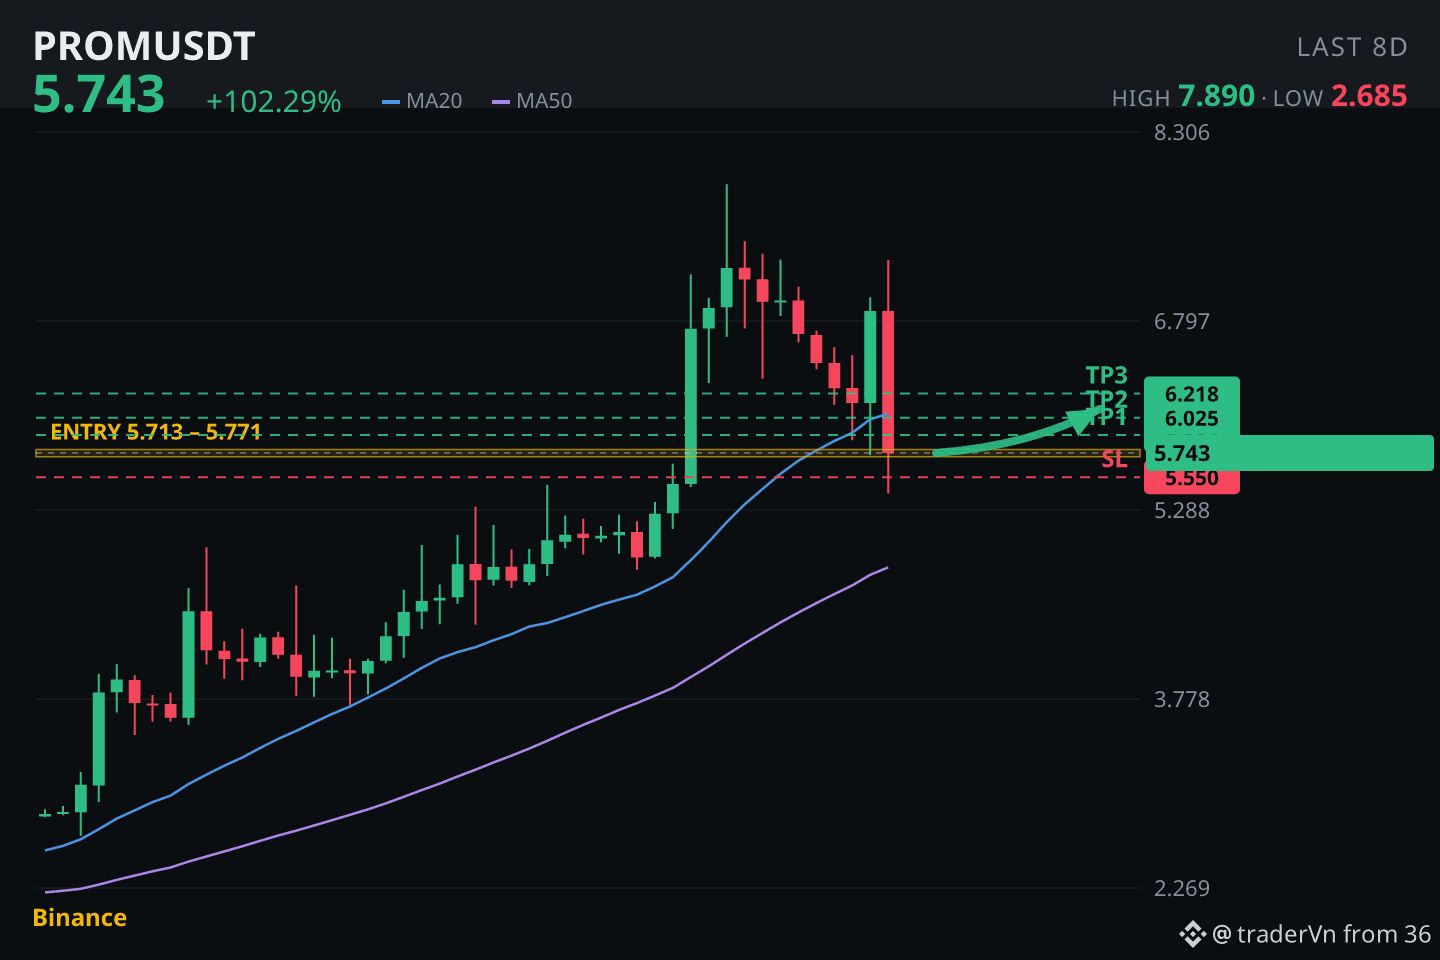This screenshot has width=1440, height=960.
Task: Click the 8.306 price axis label
Action: click(x=1182, y=132)
